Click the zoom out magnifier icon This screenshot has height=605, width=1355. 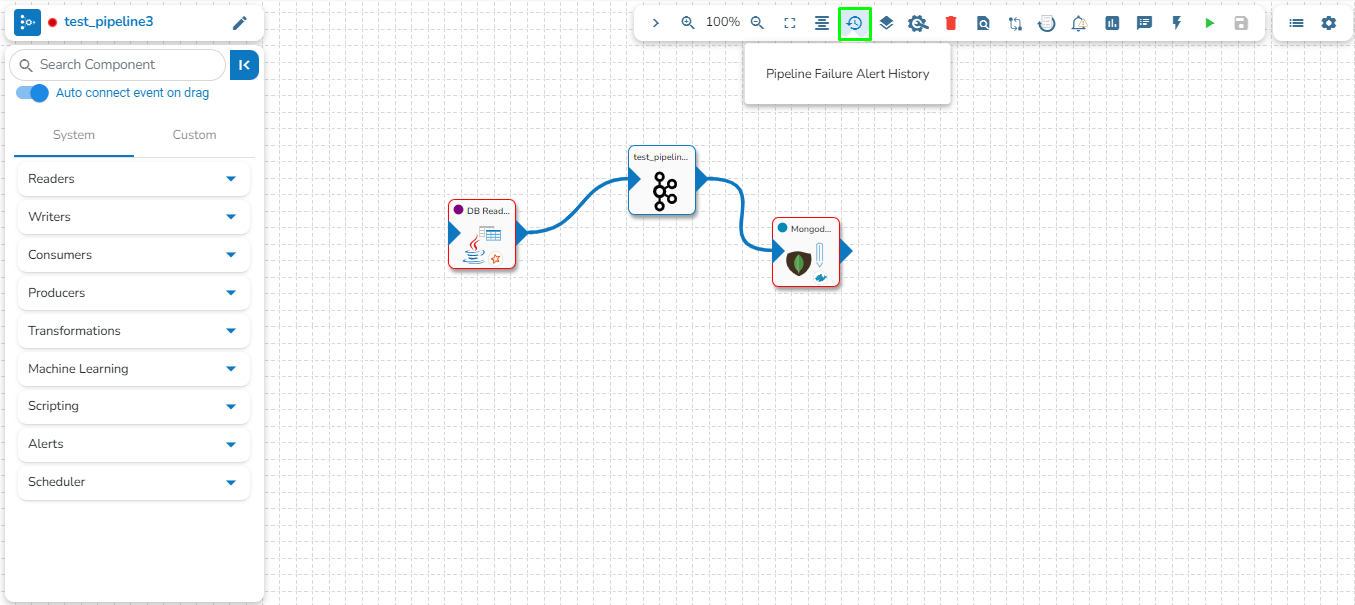tap(758, 23)
